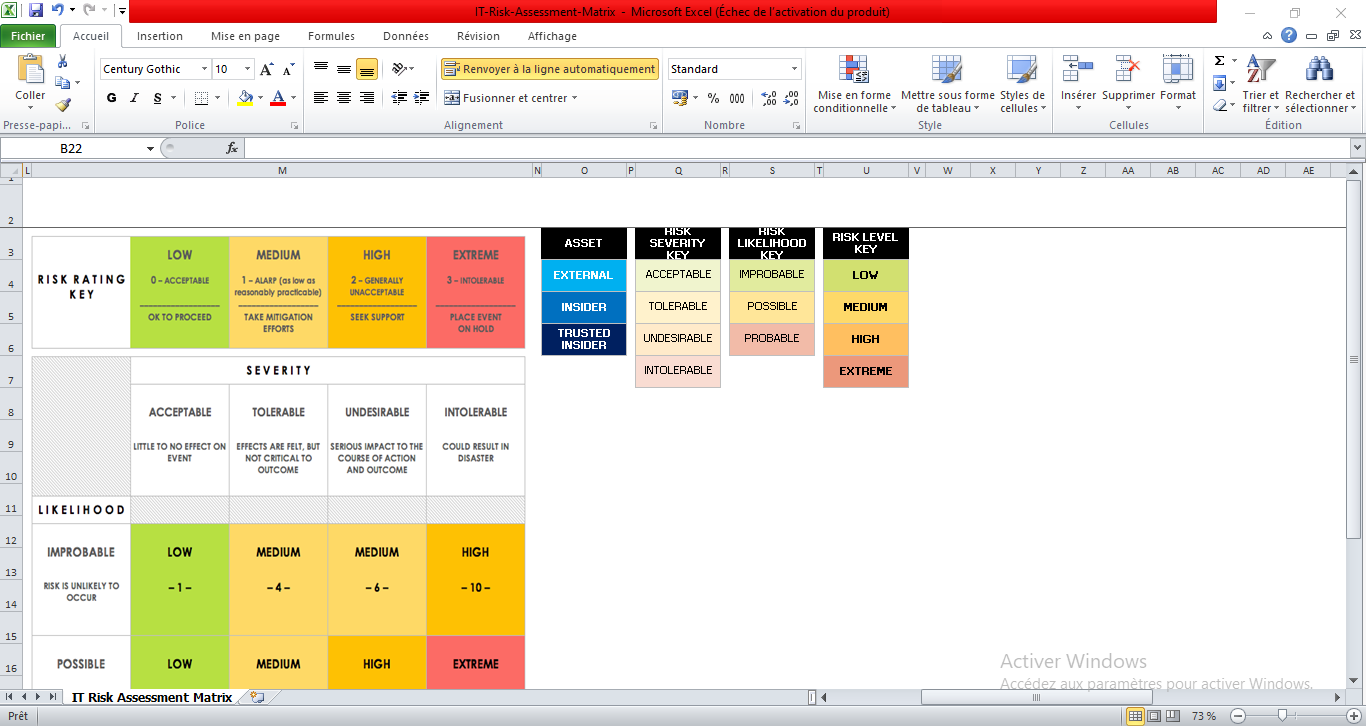Image resolution: width=1366 pixels, height=726 pixels.
Task: Toggle italic I formatting
Action: pyautogui.click(x=135, y=98)
